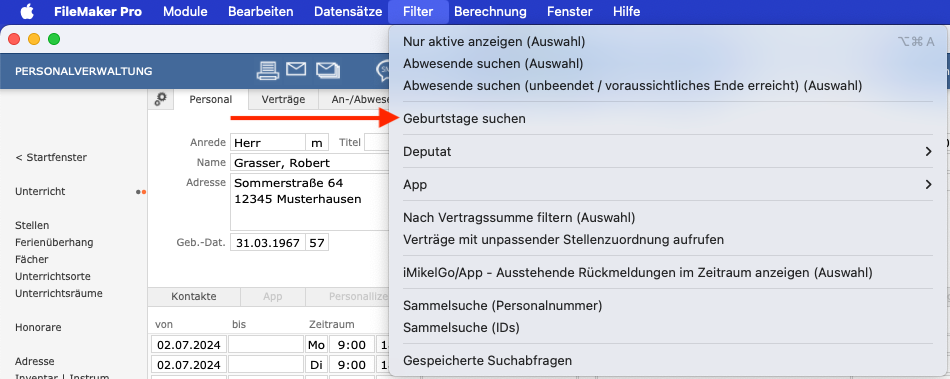The width and height of the screenshot is (950, 379).
Task: Click the Anrede field containing Herr
Action: 268,142
